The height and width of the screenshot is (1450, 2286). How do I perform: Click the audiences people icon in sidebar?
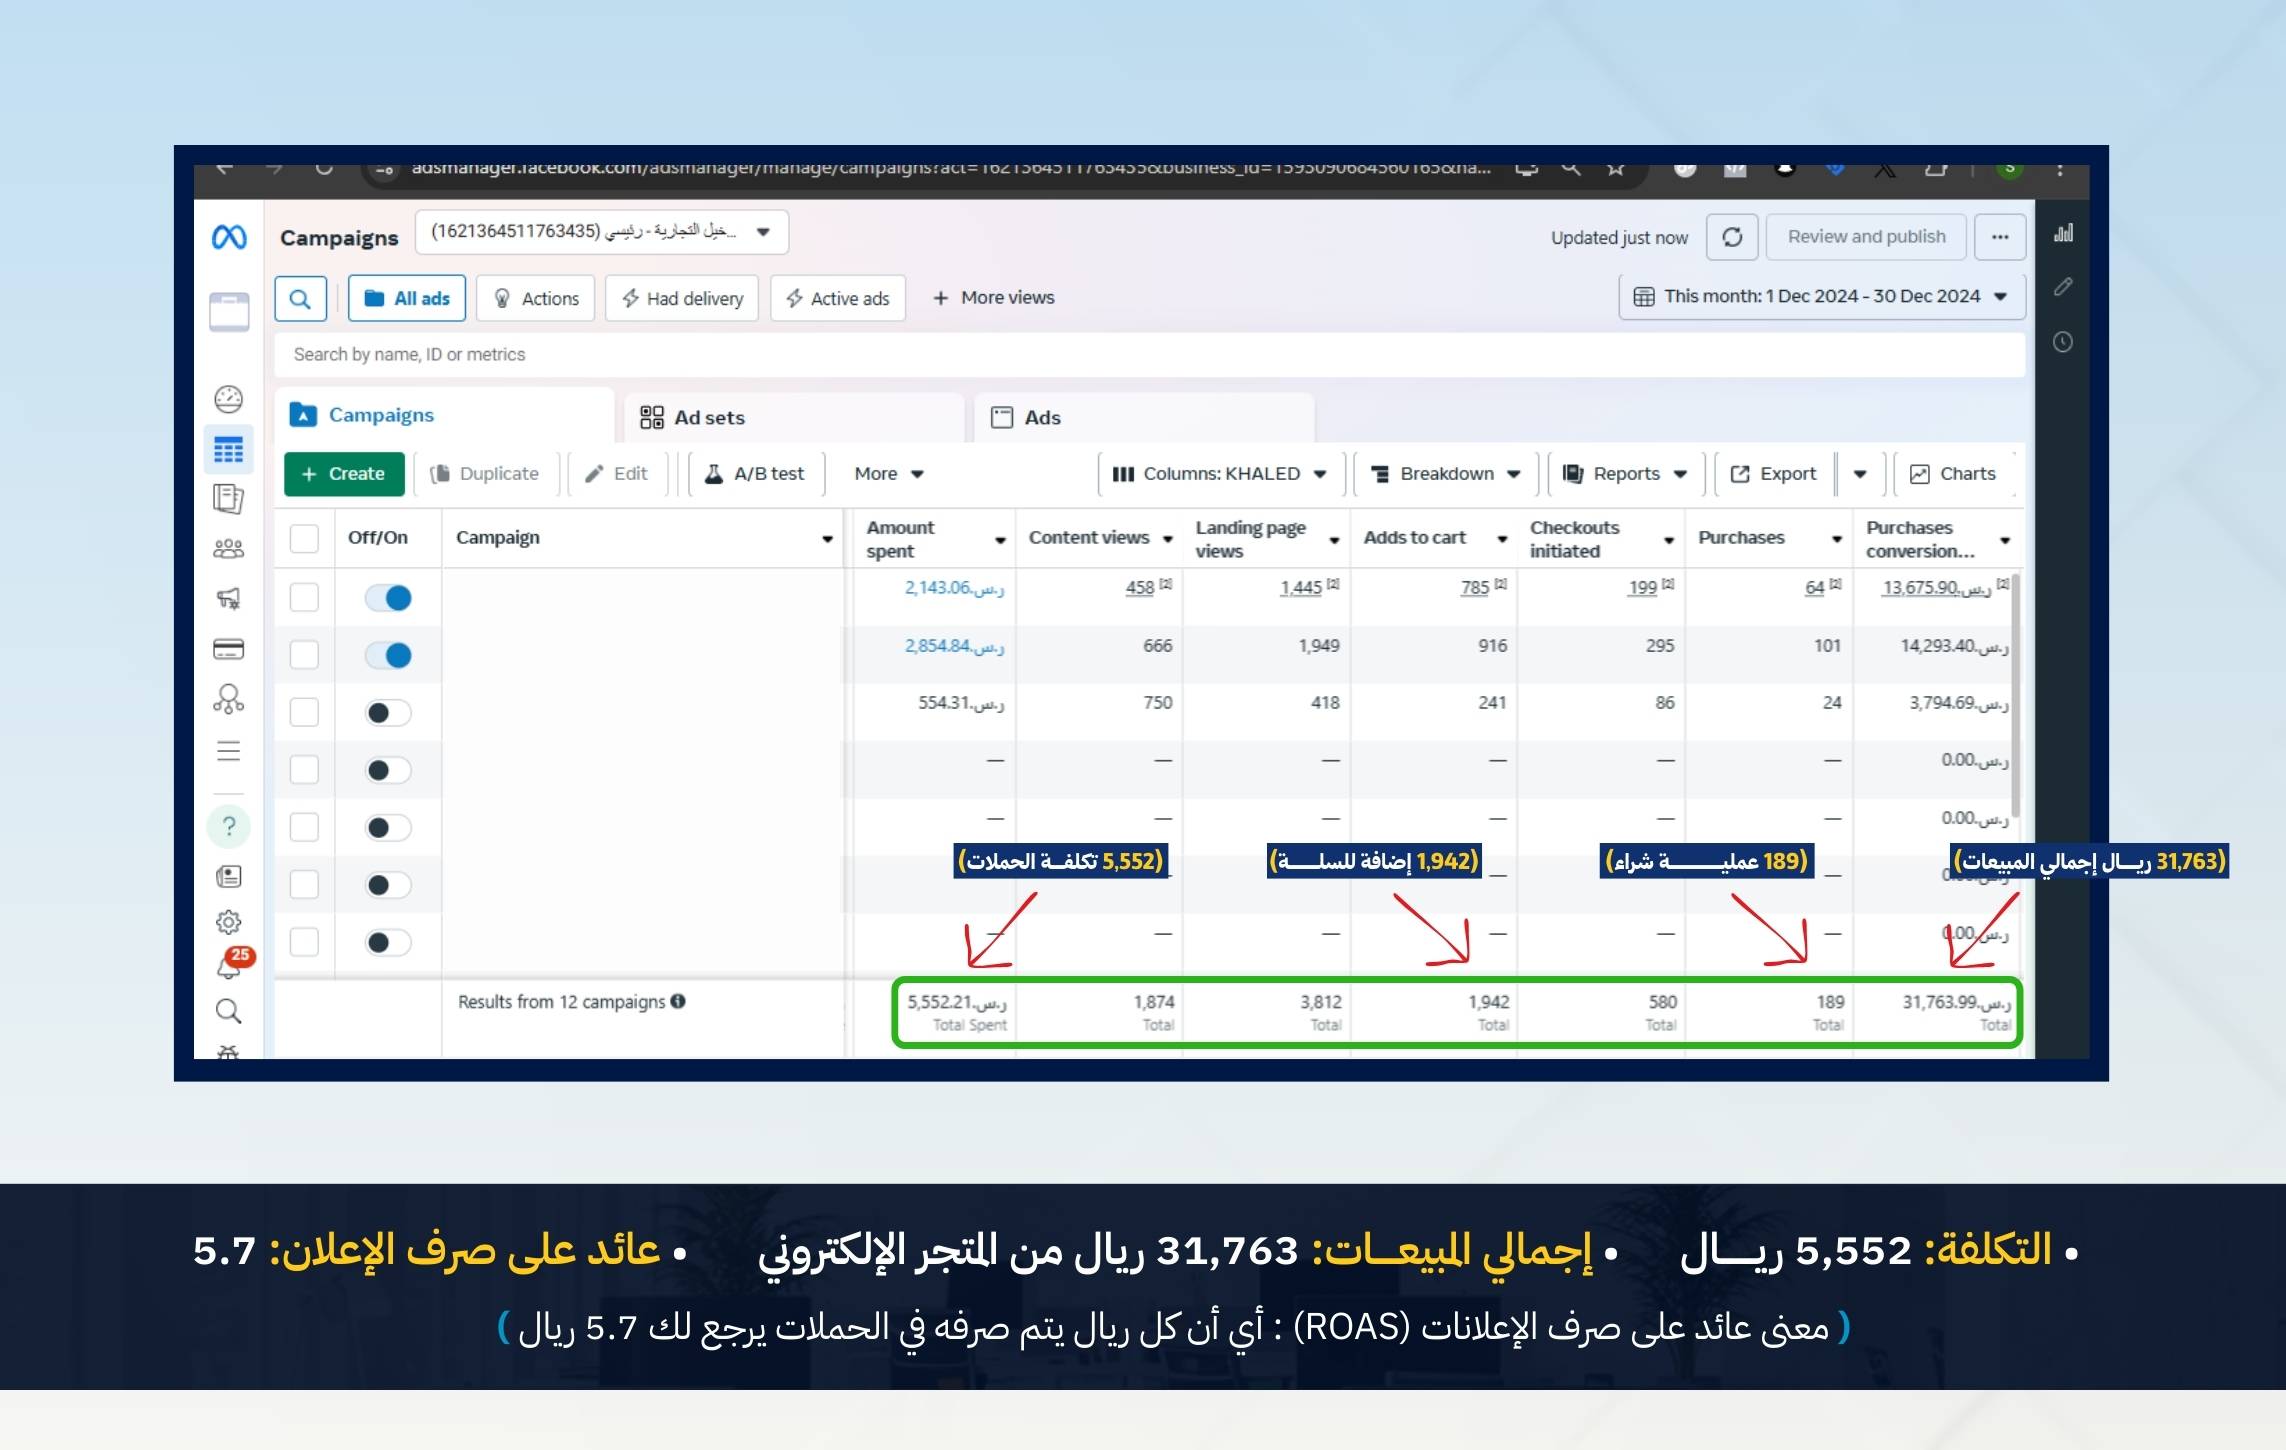[229, 548]
